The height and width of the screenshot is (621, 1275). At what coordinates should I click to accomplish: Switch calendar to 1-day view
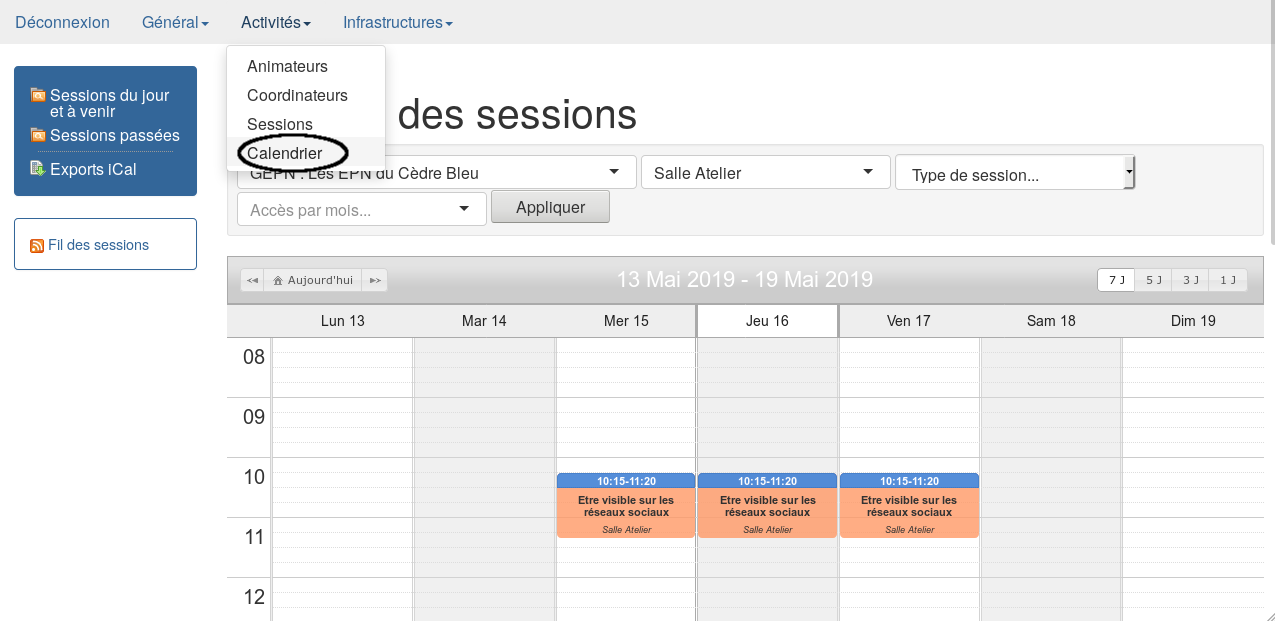coord(1228,280)
